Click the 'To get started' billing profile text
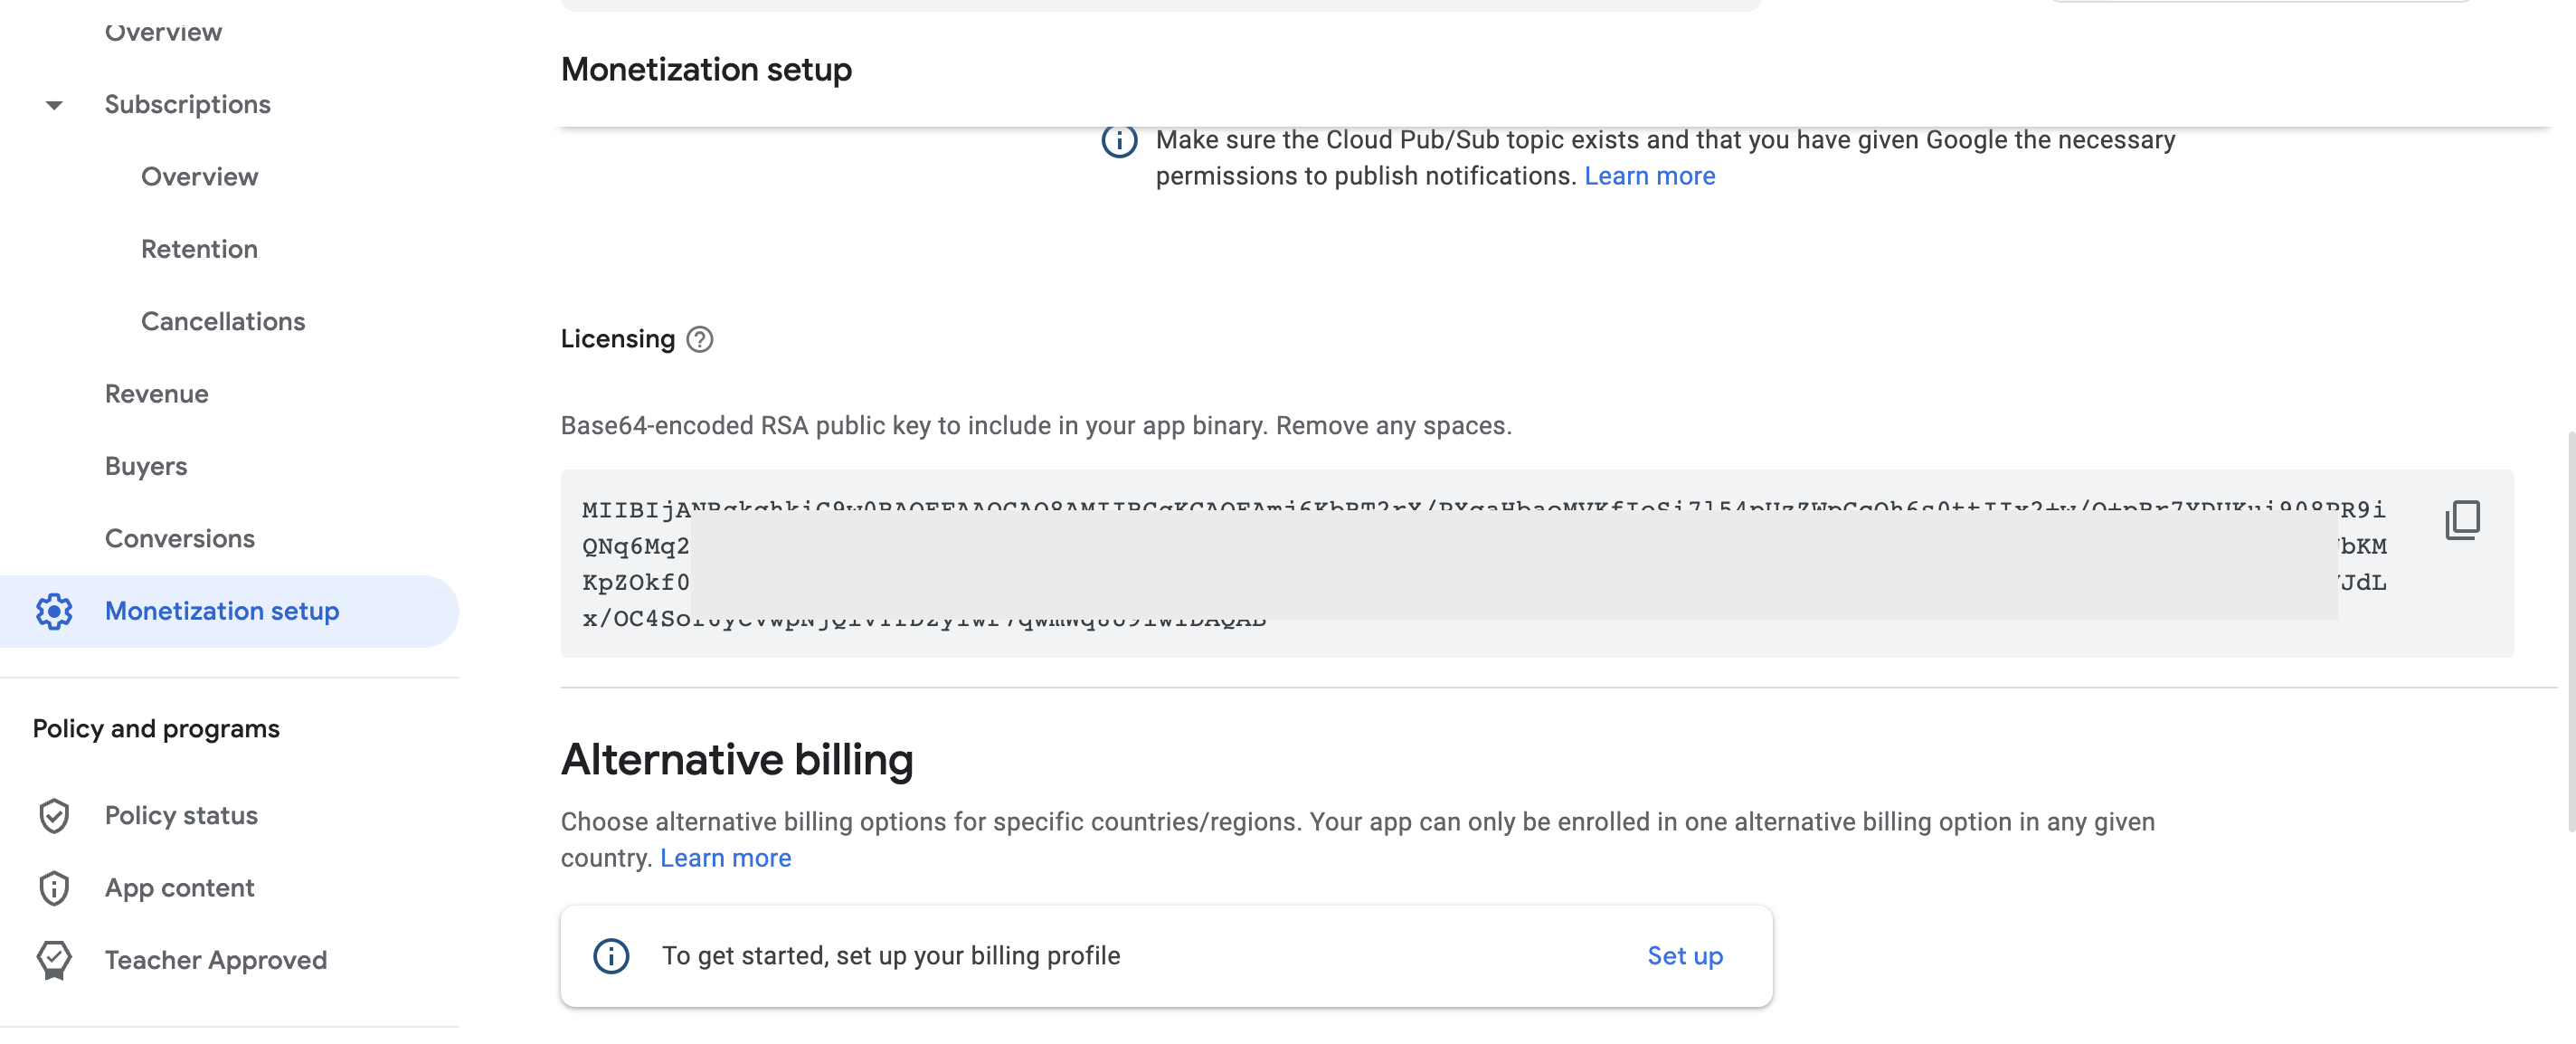Viewport: 2576px width, 1044px height. [890, 956]
